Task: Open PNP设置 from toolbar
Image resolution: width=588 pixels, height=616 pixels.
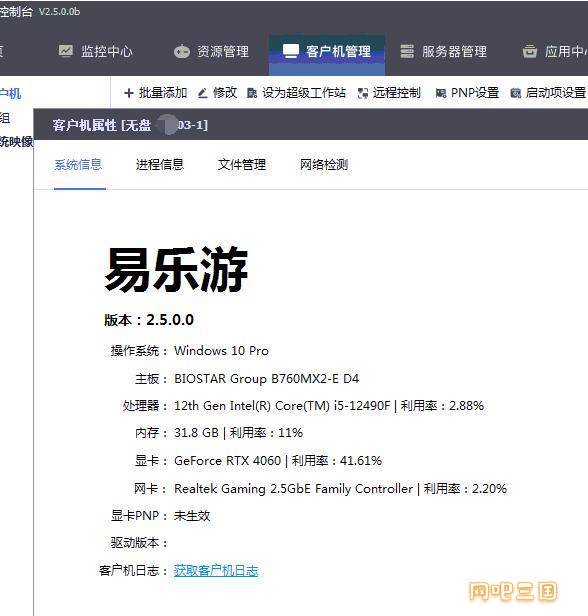Action: [467, 93]
